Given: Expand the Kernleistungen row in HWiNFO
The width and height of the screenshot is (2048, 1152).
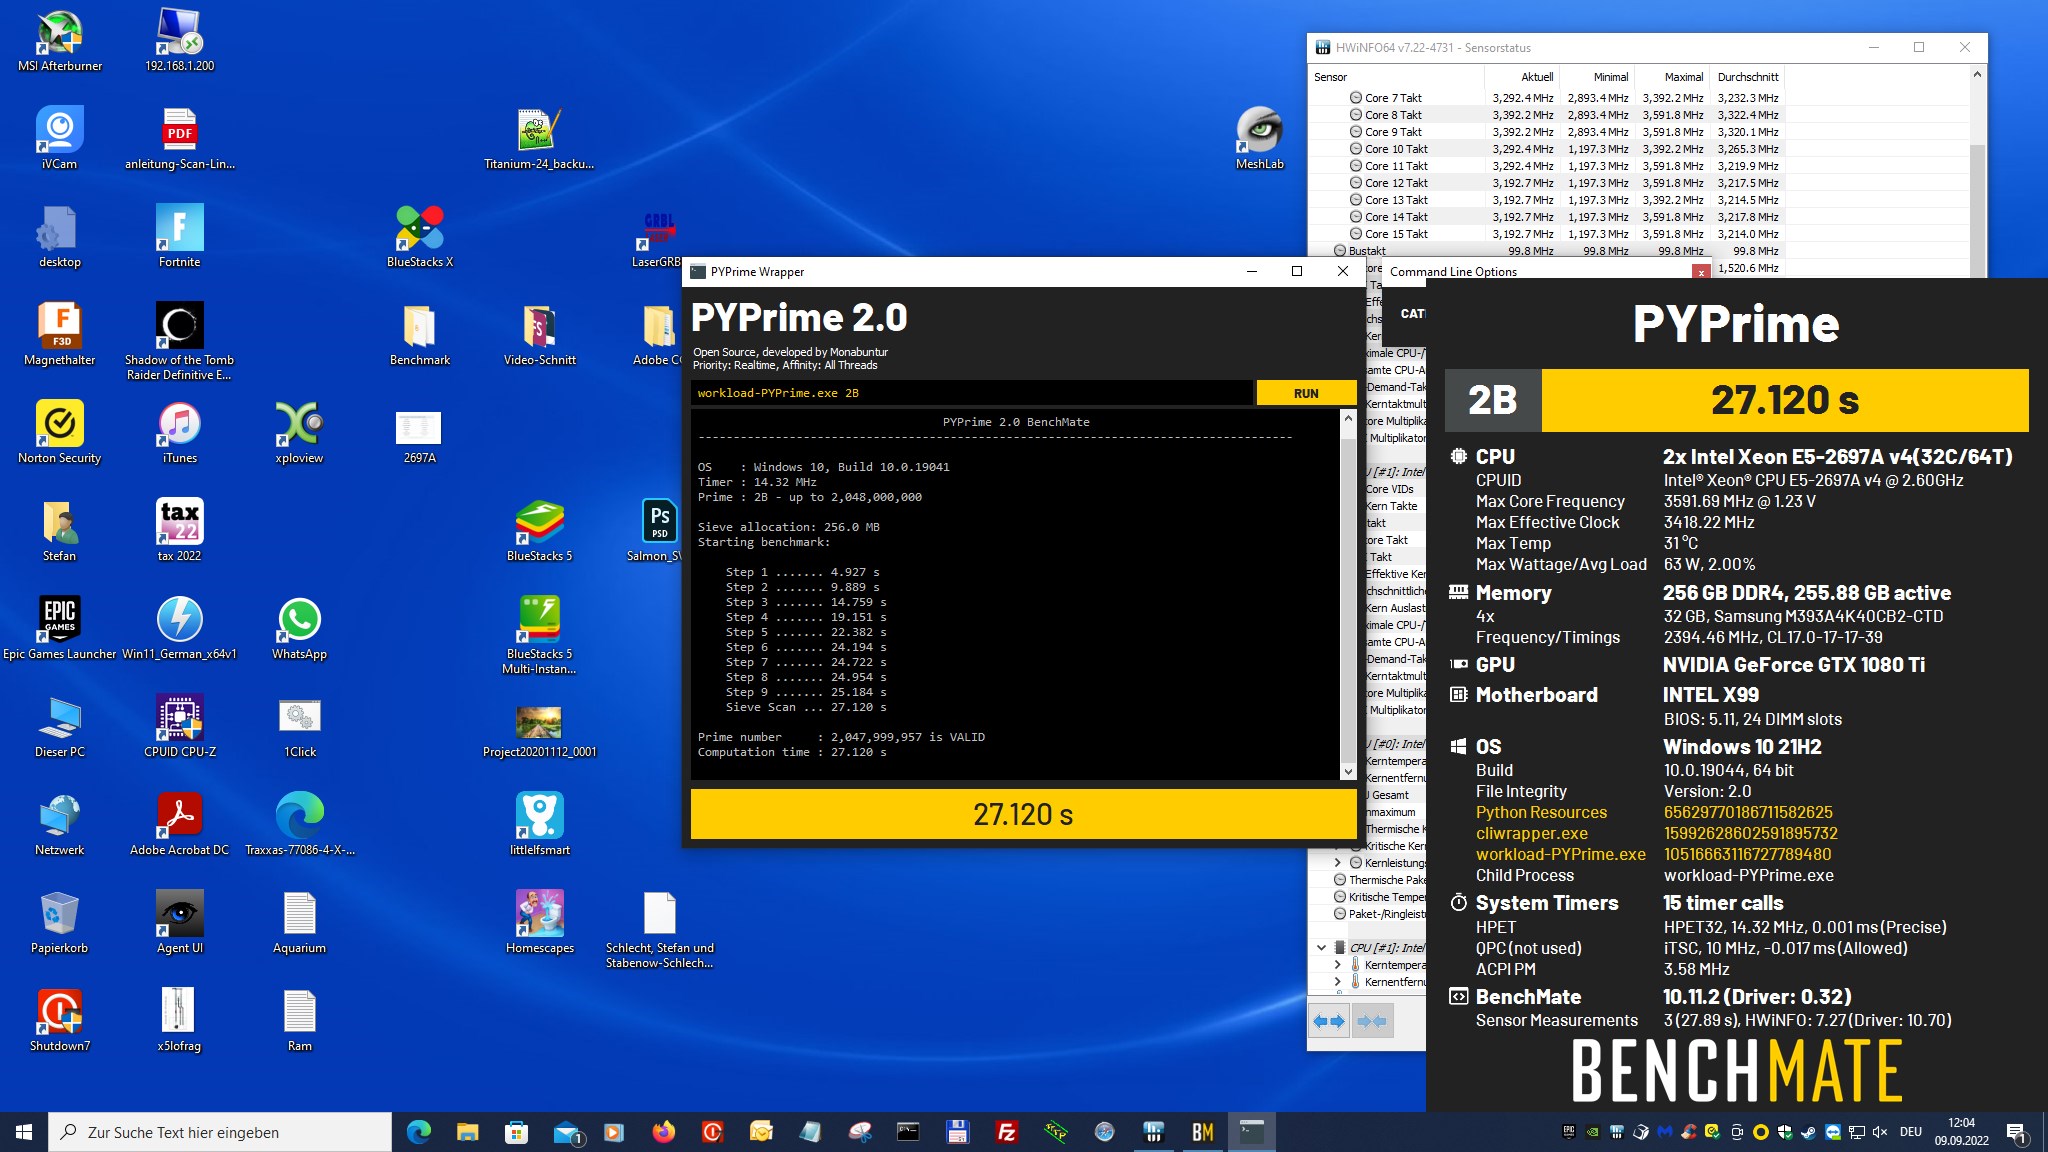Looking at the screenshot, I should coord(1338,862).
